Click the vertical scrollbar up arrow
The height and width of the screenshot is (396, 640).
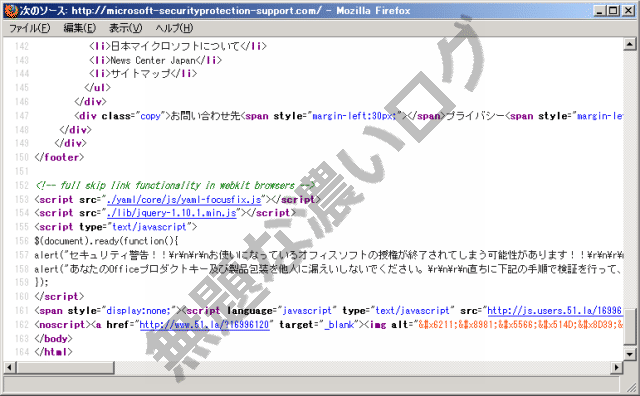630,44
